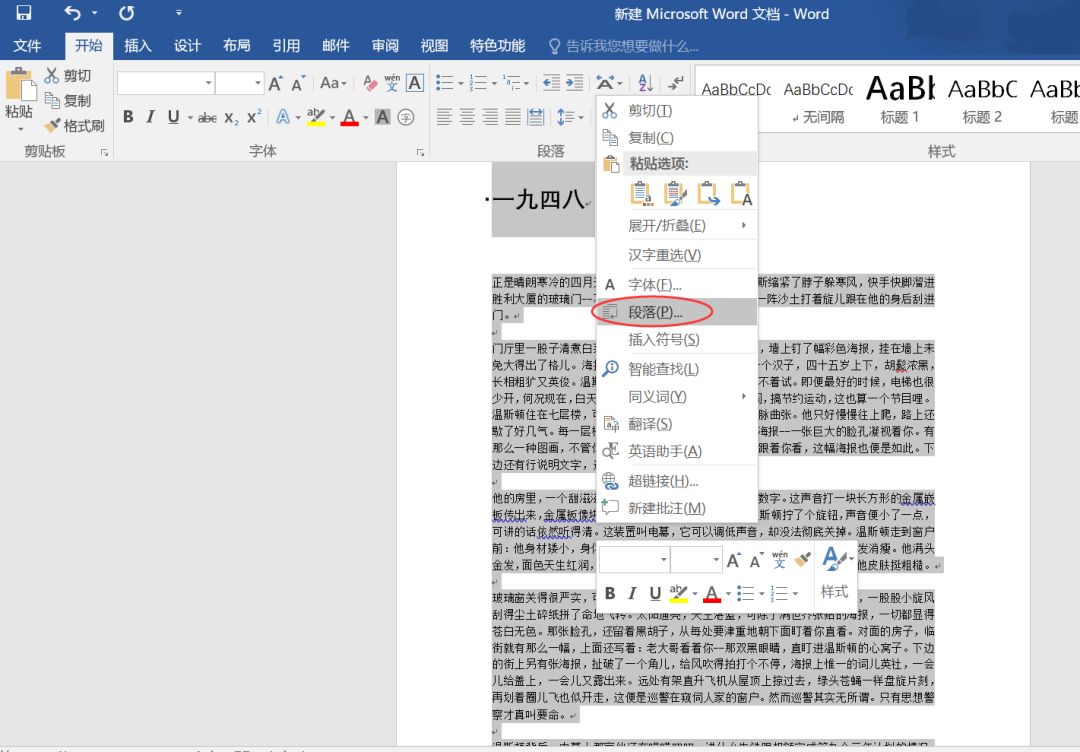Click the increase indent icon
1080x752 pixels.
click(574, 83)
